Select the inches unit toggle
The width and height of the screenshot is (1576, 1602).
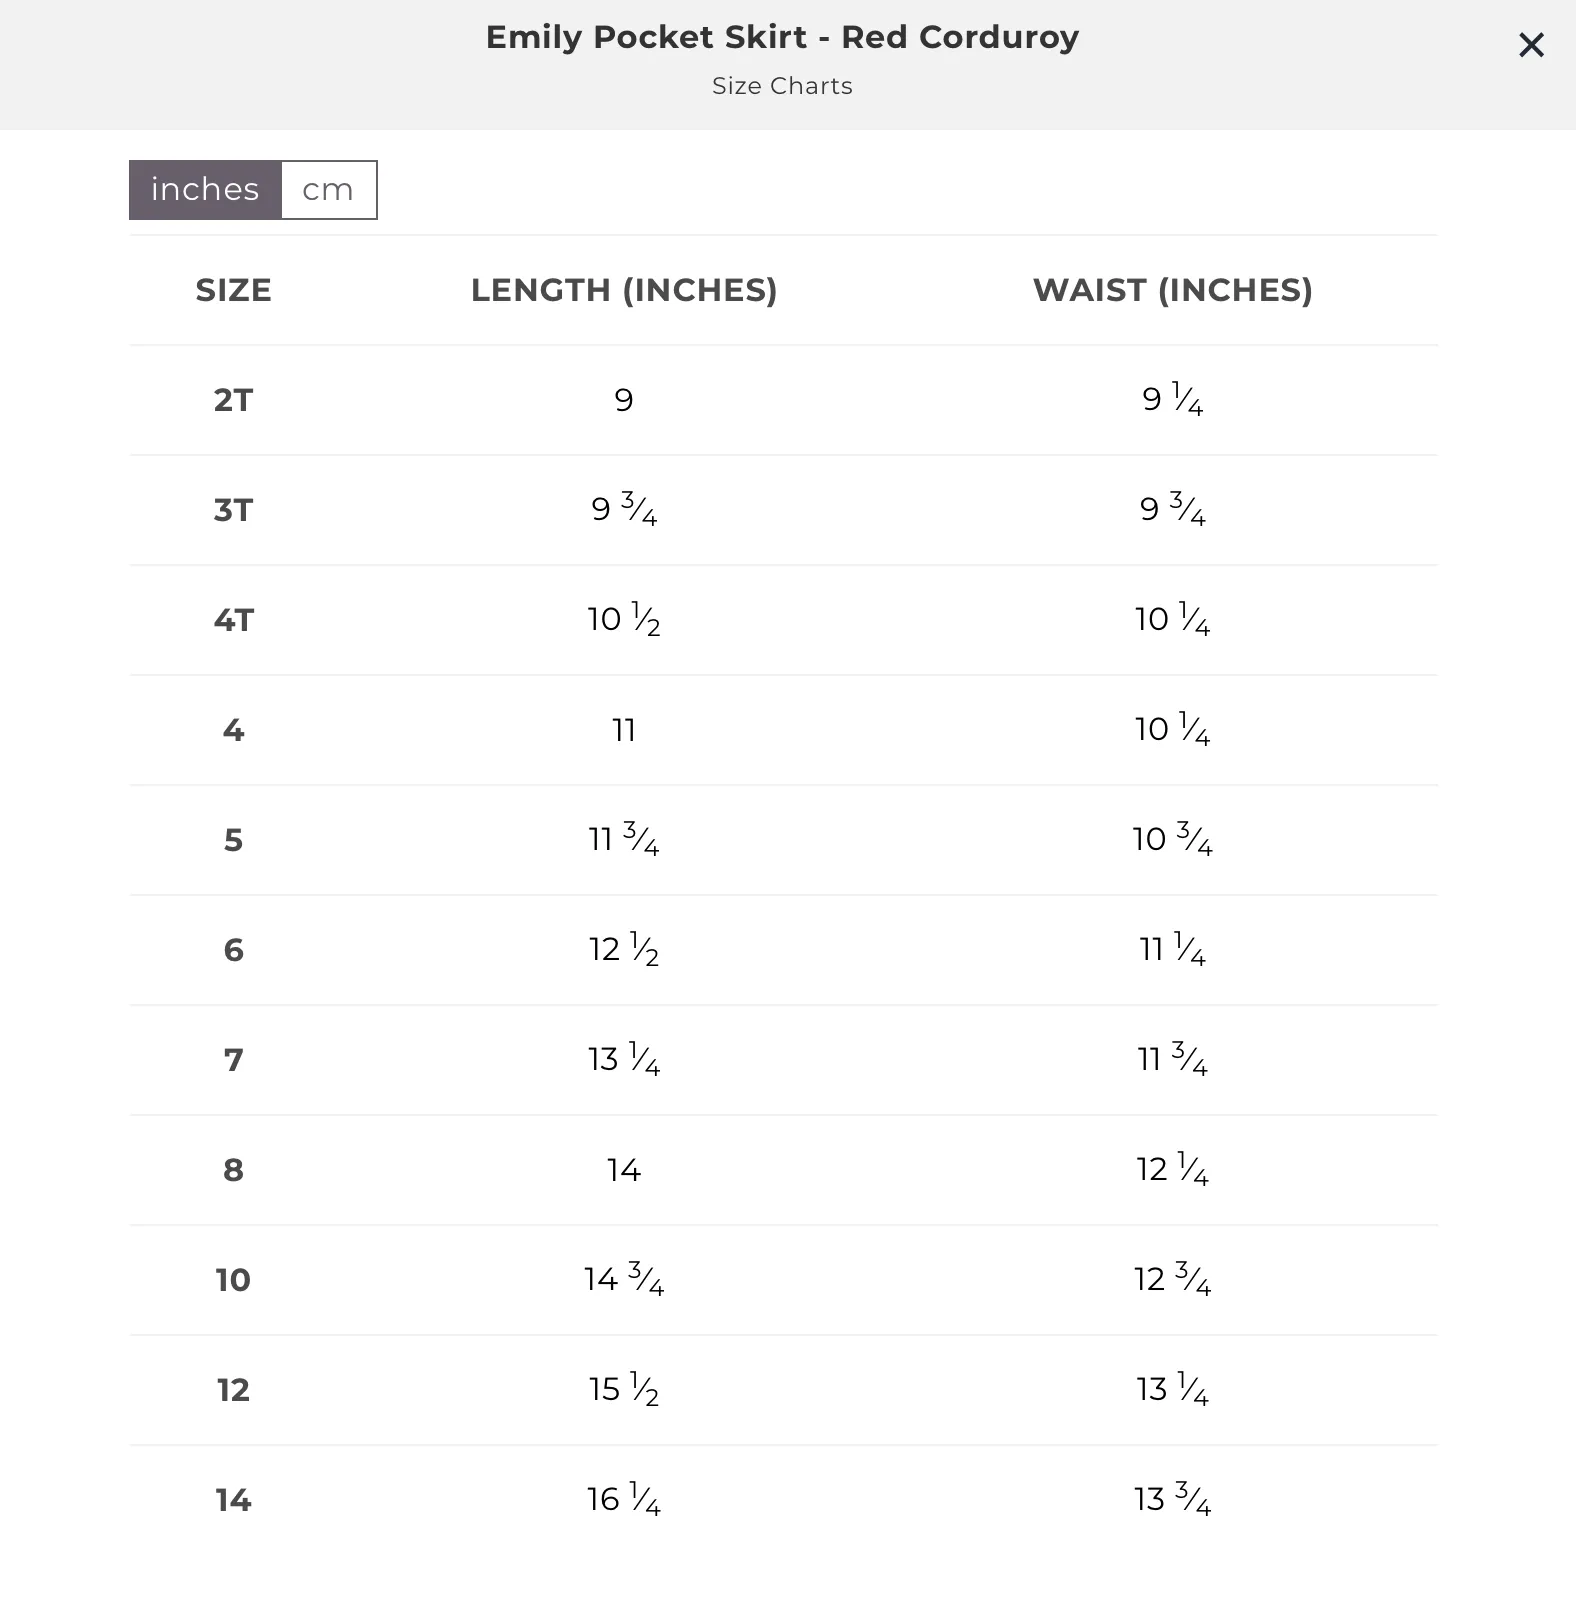pyautogui.click(x=205, y=190)
